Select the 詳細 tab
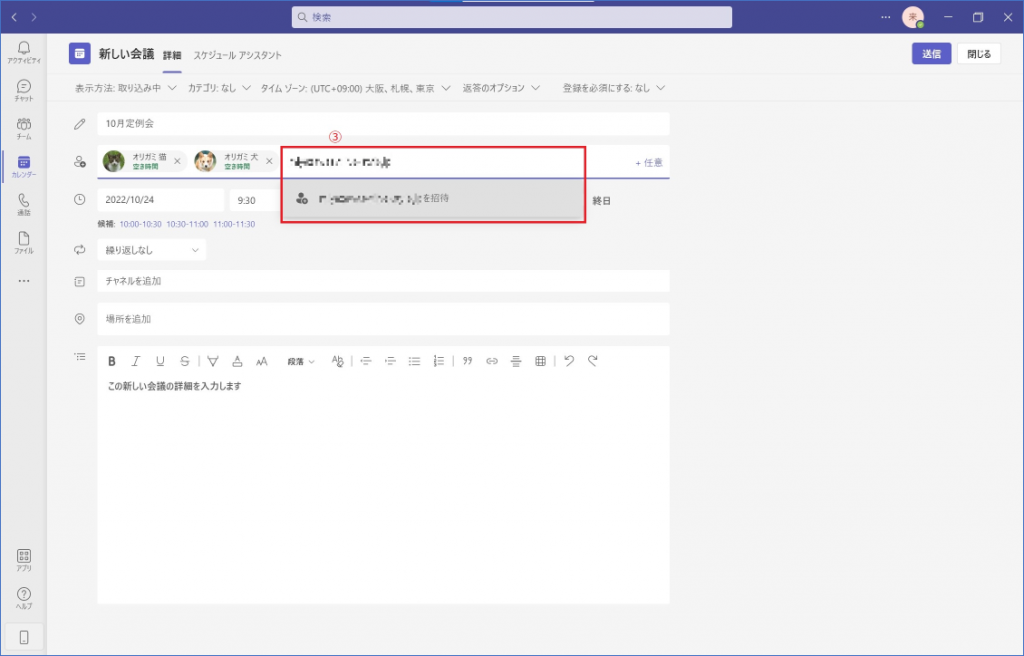Viewport: 1024px width, 656px height. click(172, 55)
